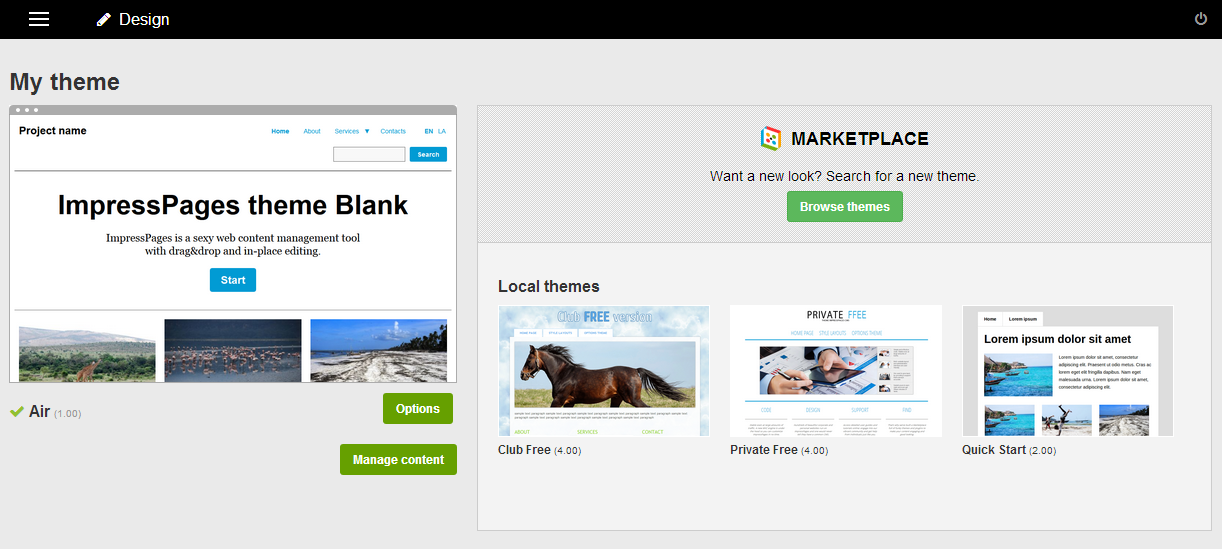The height and width of the screenshot is (549, 1222).
Task: Select the Private Free theme thumbnail
Action: [x=836, y=371]
